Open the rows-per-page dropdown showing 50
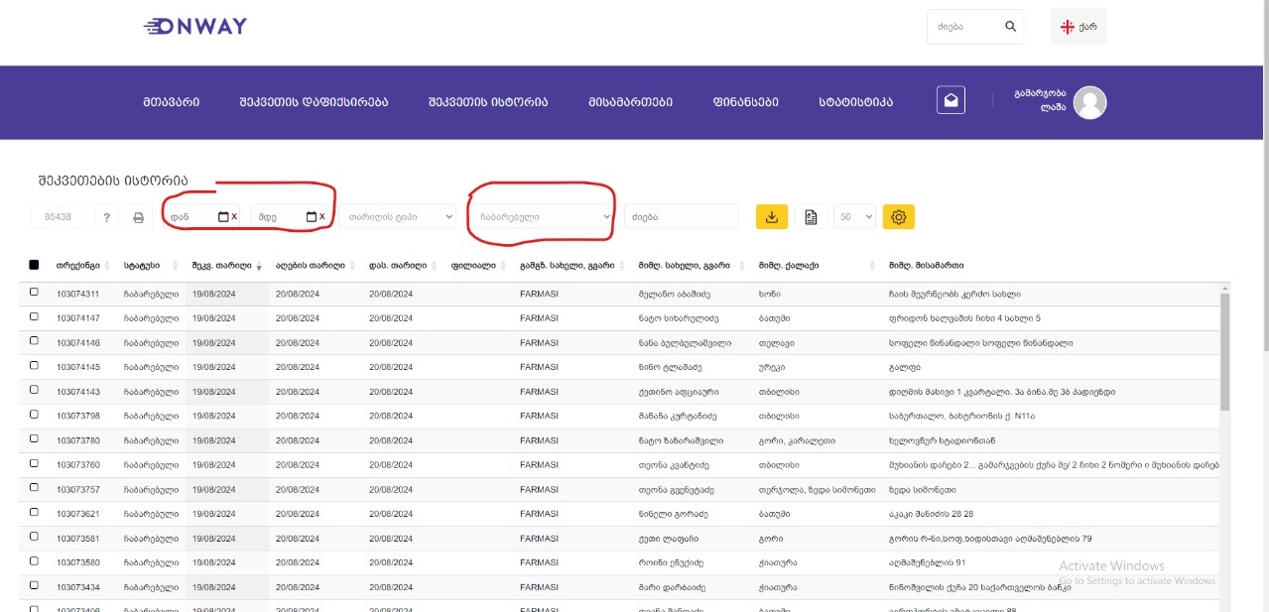 tap(854, 217)
